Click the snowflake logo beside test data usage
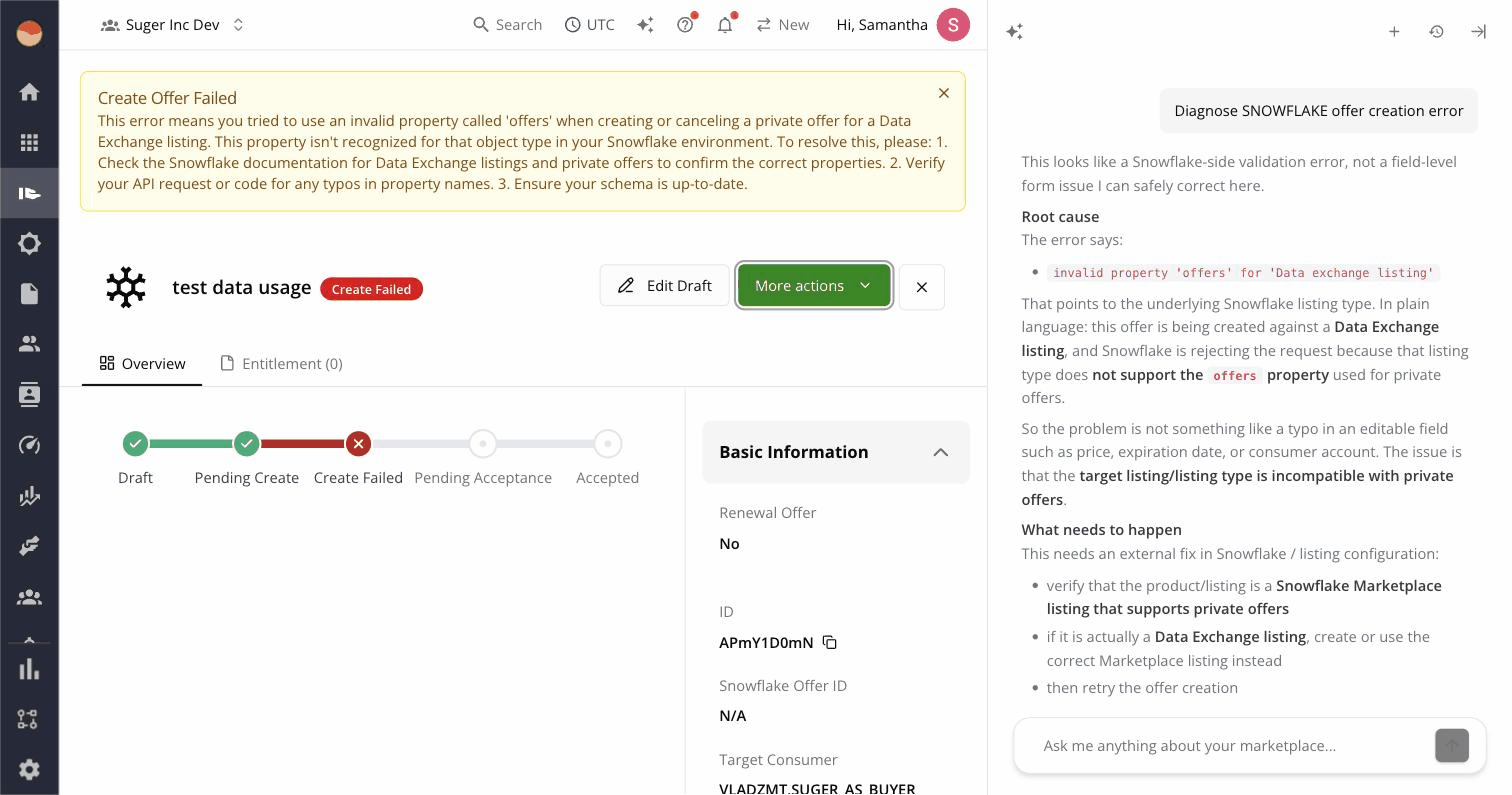Image resolution: width=1512 pixels, height=795 pixels. click(x=126, y=287)
